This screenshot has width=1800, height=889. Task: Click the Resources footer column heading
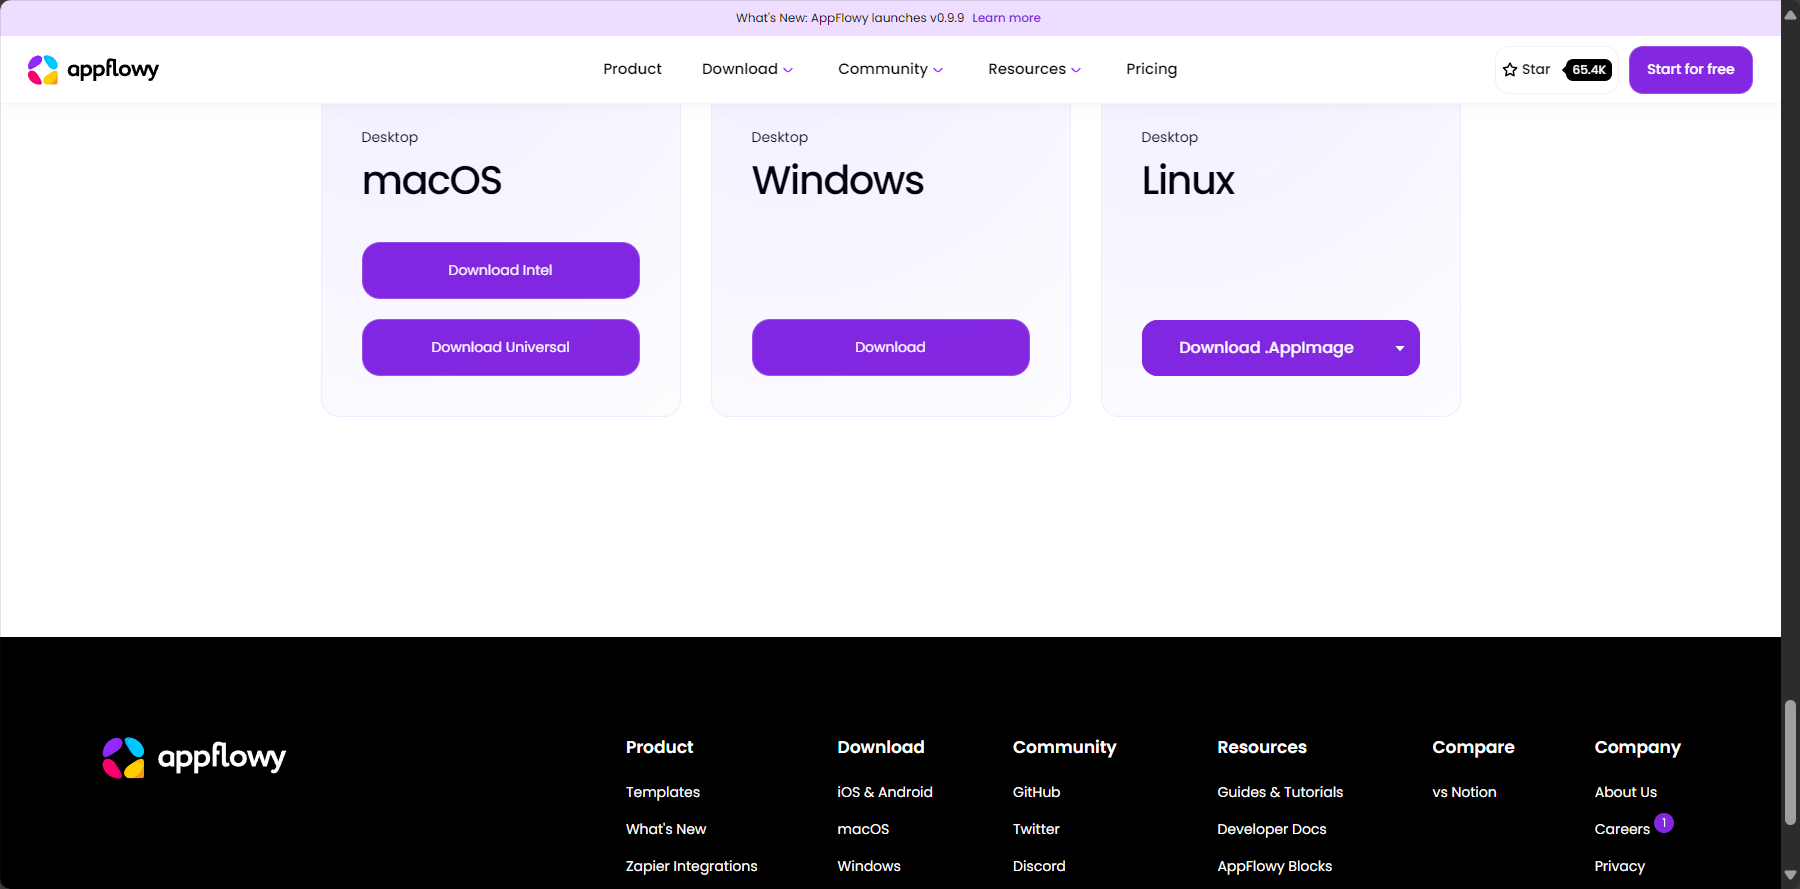coord(1262,747)
